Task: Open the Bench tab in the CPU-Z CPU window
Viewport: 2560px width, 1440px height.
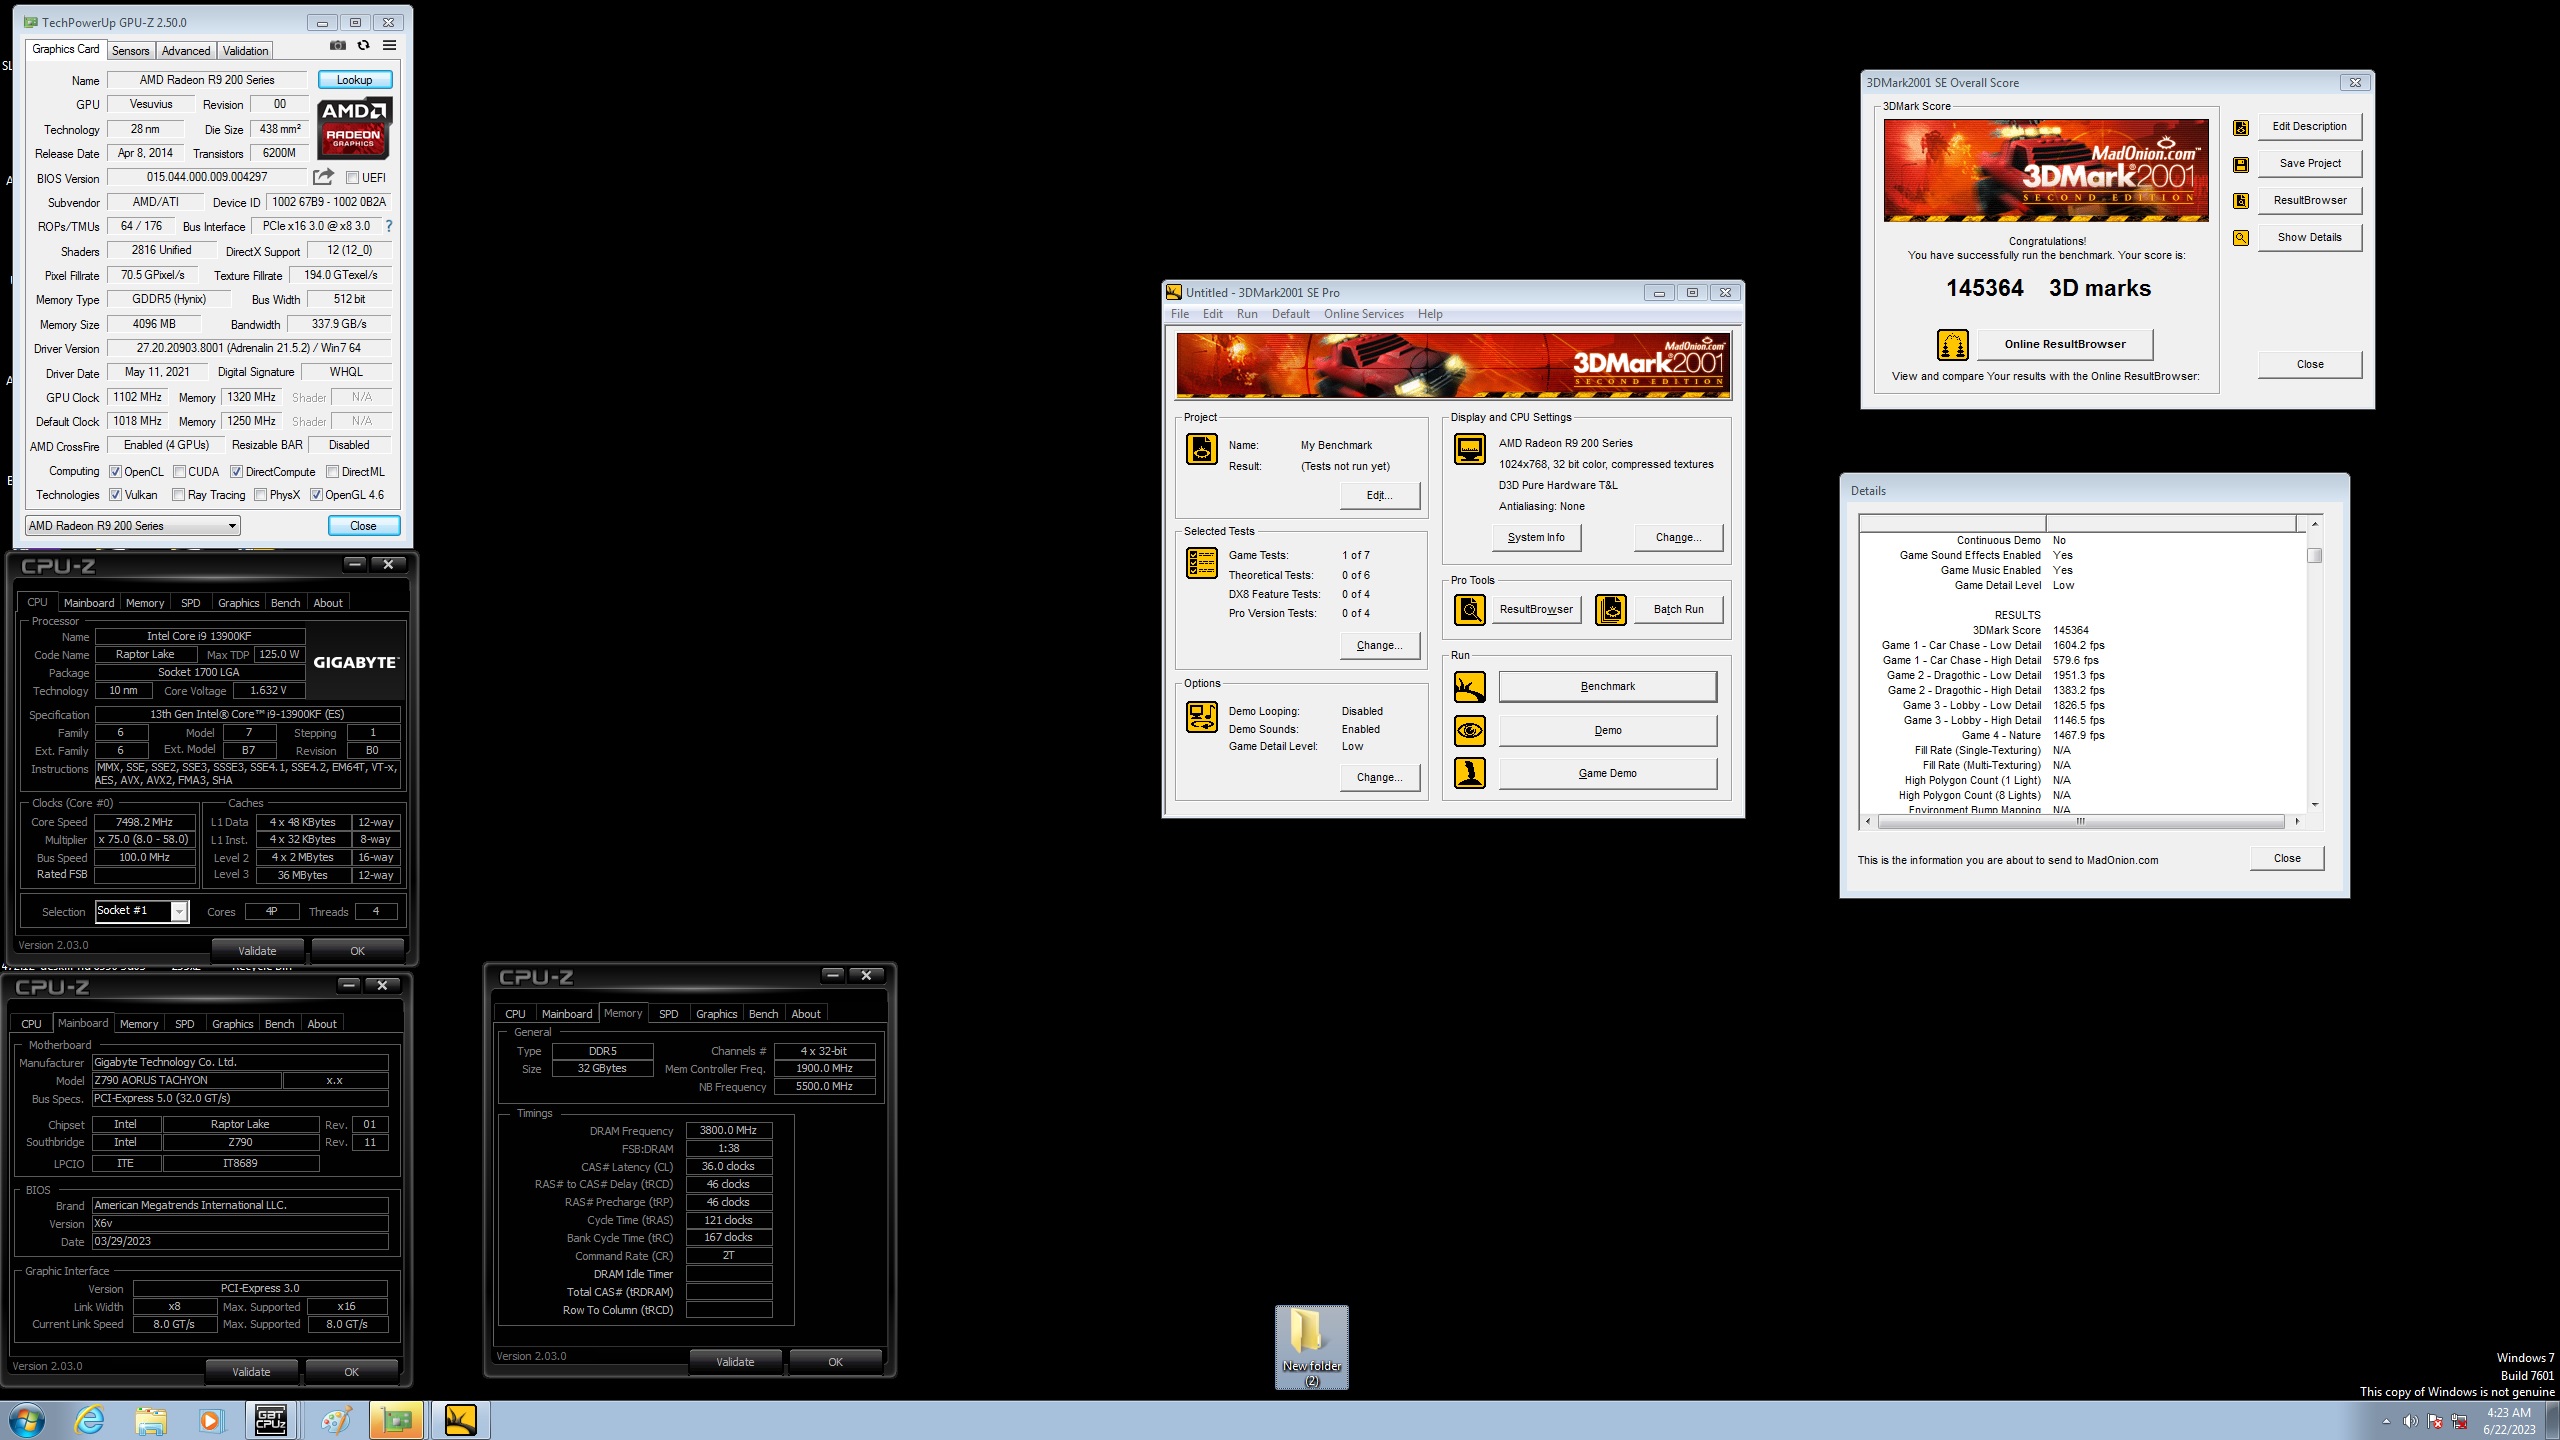Action: [x=286, y=603]
